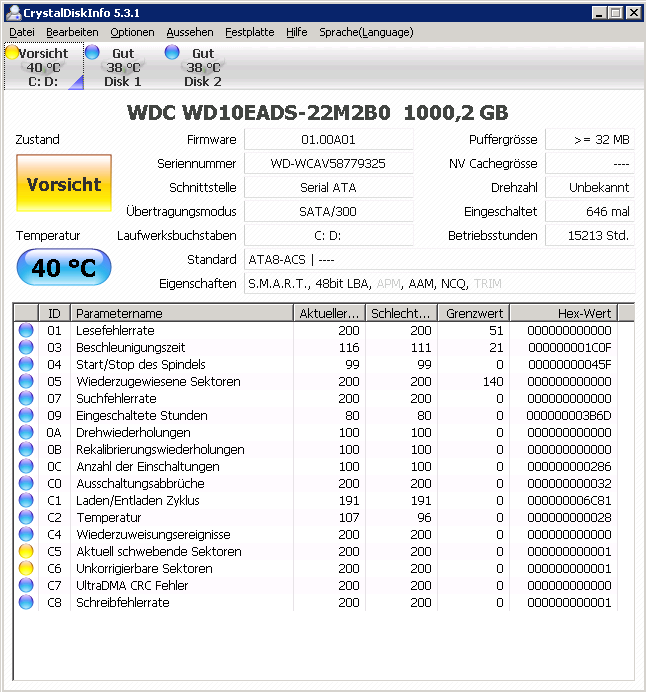Open the Sprache(Language) menu

click(366, 32)
